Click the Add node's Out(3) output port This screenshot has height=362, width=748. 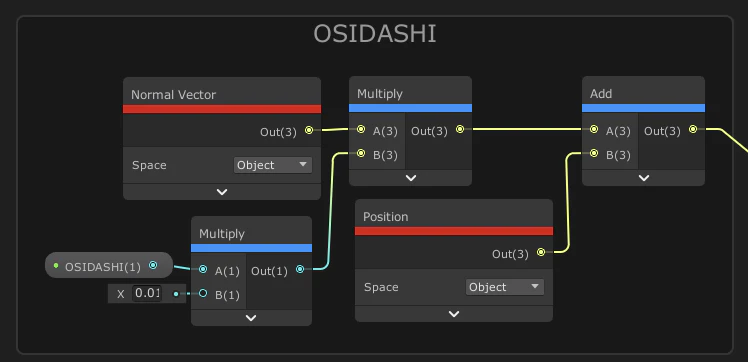pyautogui.click(x=693, y=129)
